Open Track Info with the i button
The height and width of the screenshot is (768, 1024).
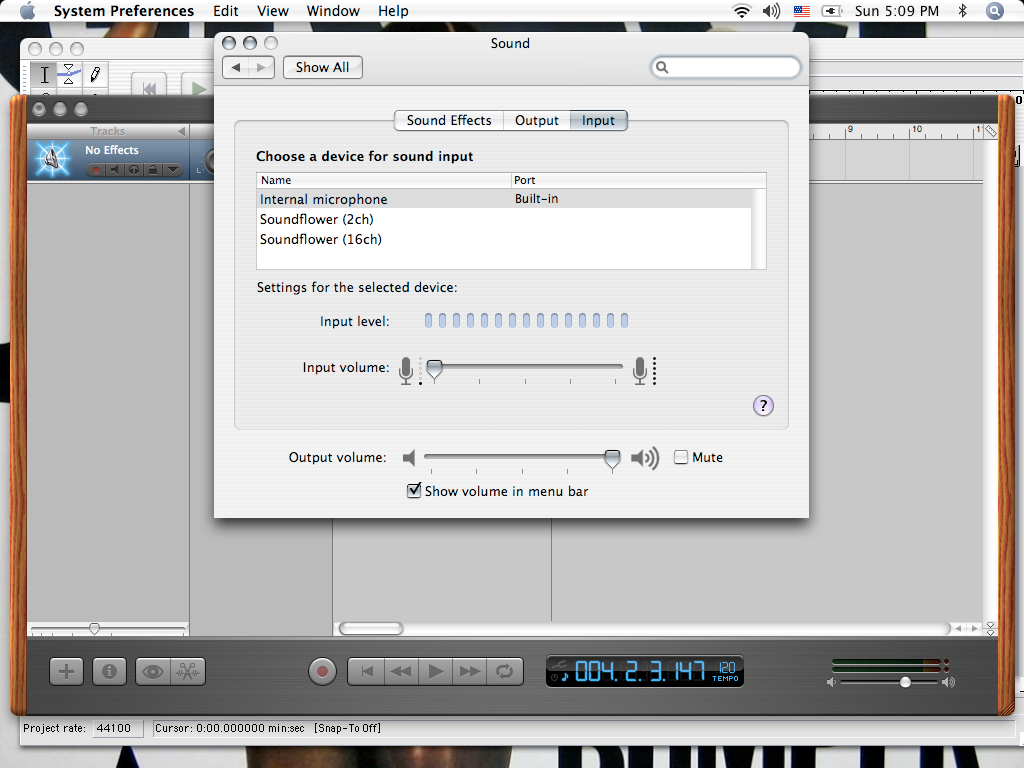[109, 671]
